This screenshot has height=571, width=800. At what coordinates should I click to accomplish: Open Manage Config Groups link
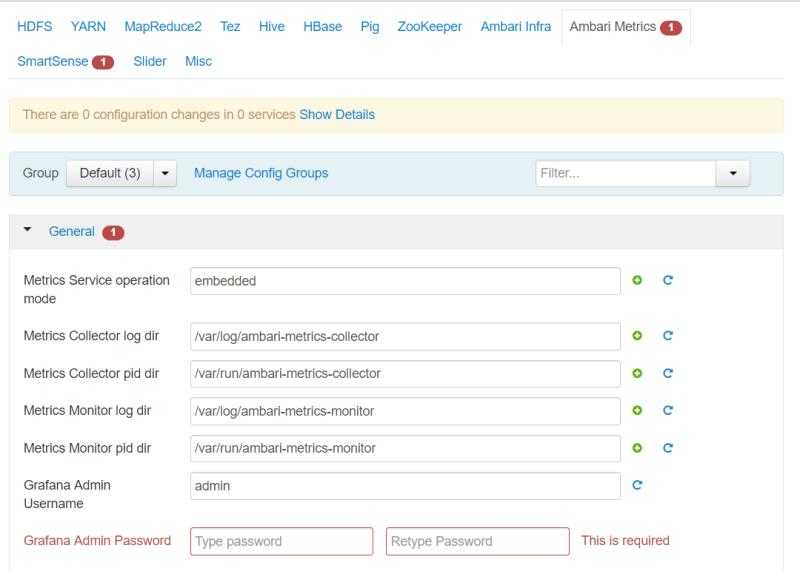[x=261, y=173]
